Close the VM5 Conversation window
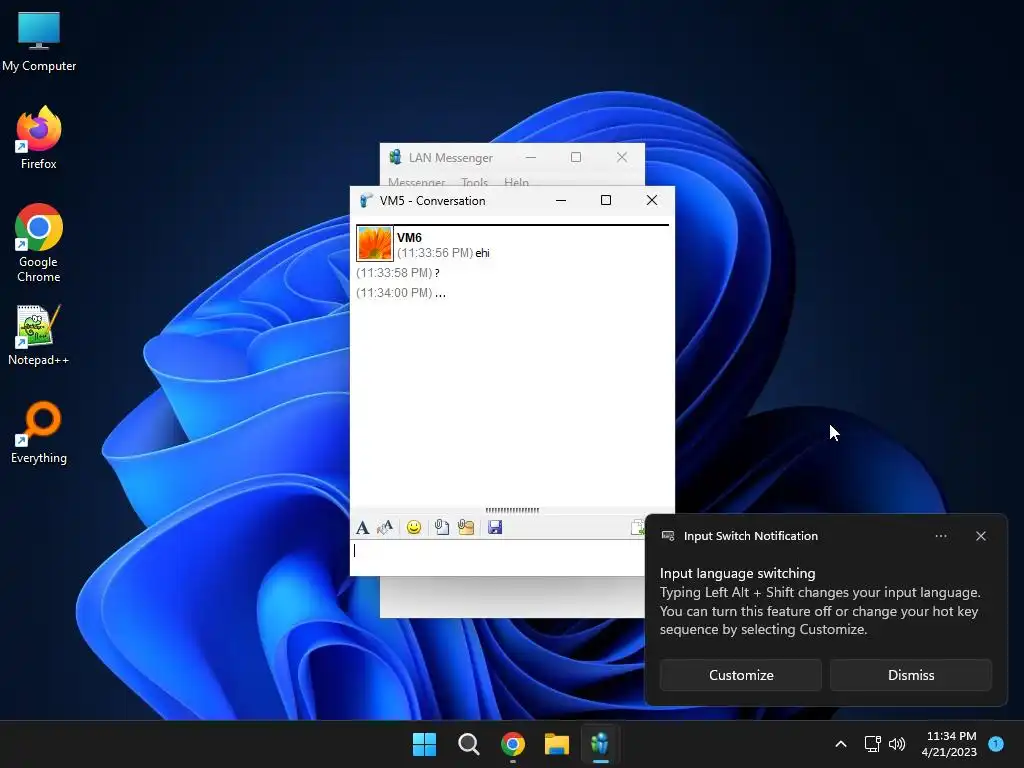This screenshot has height=768, width=1024. click(x=652, y=200)
